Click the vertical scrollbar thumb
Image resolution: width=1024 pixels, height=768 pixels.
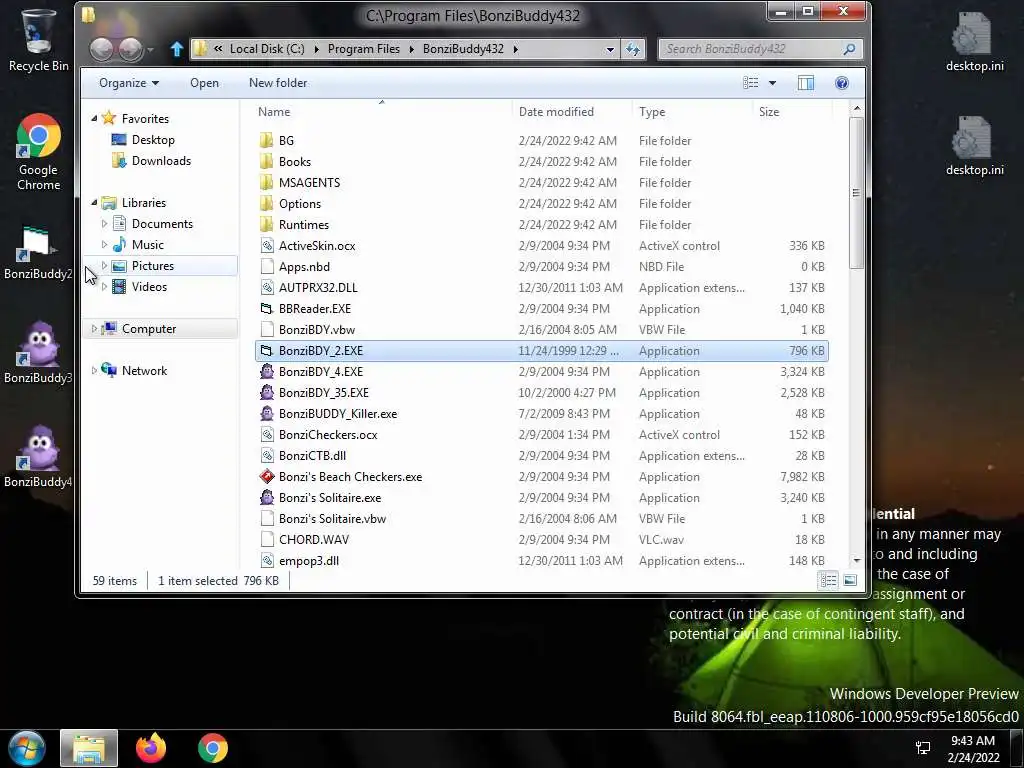(x=856, y=193)
